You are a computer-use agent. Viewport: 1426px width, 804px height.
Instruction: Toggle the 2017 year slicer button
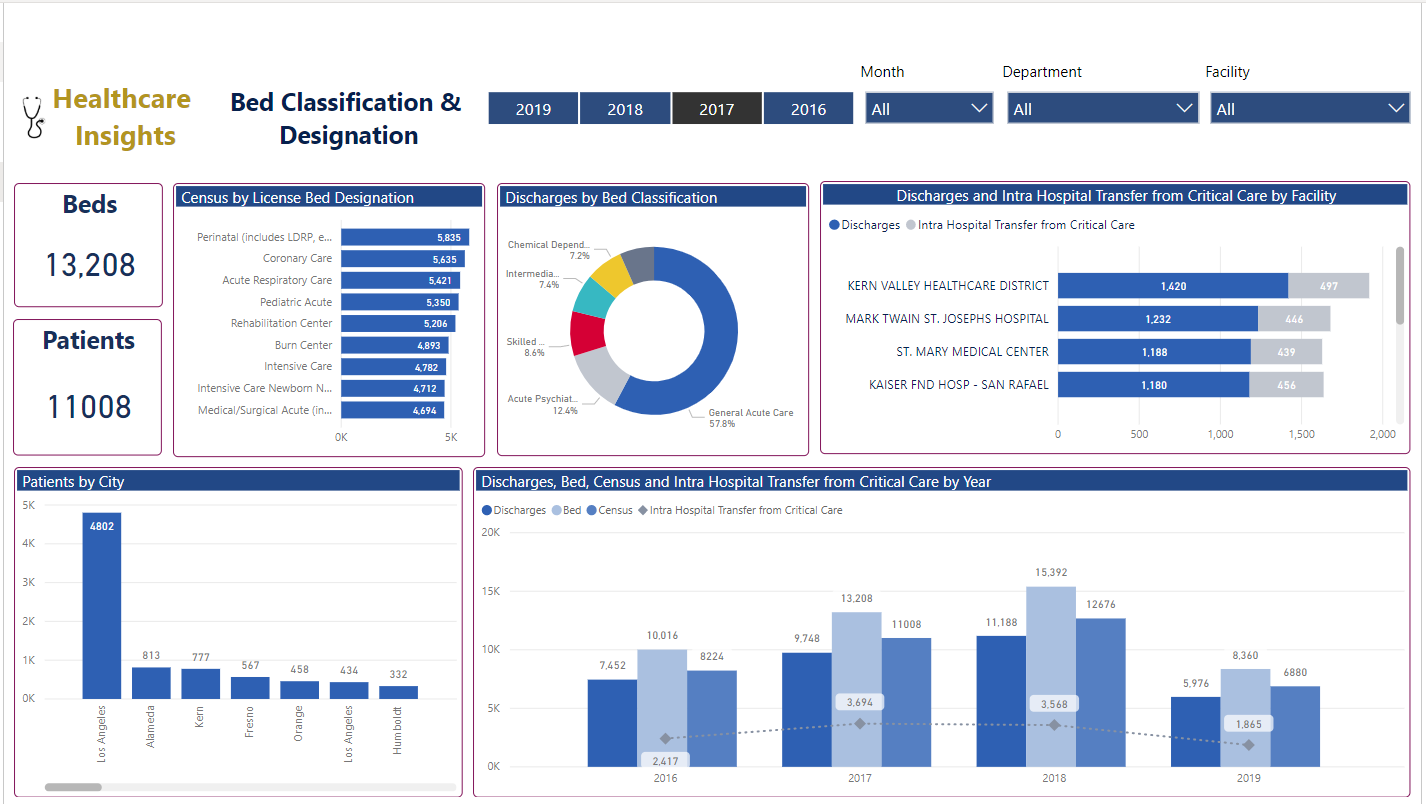[x=716, y=109]
